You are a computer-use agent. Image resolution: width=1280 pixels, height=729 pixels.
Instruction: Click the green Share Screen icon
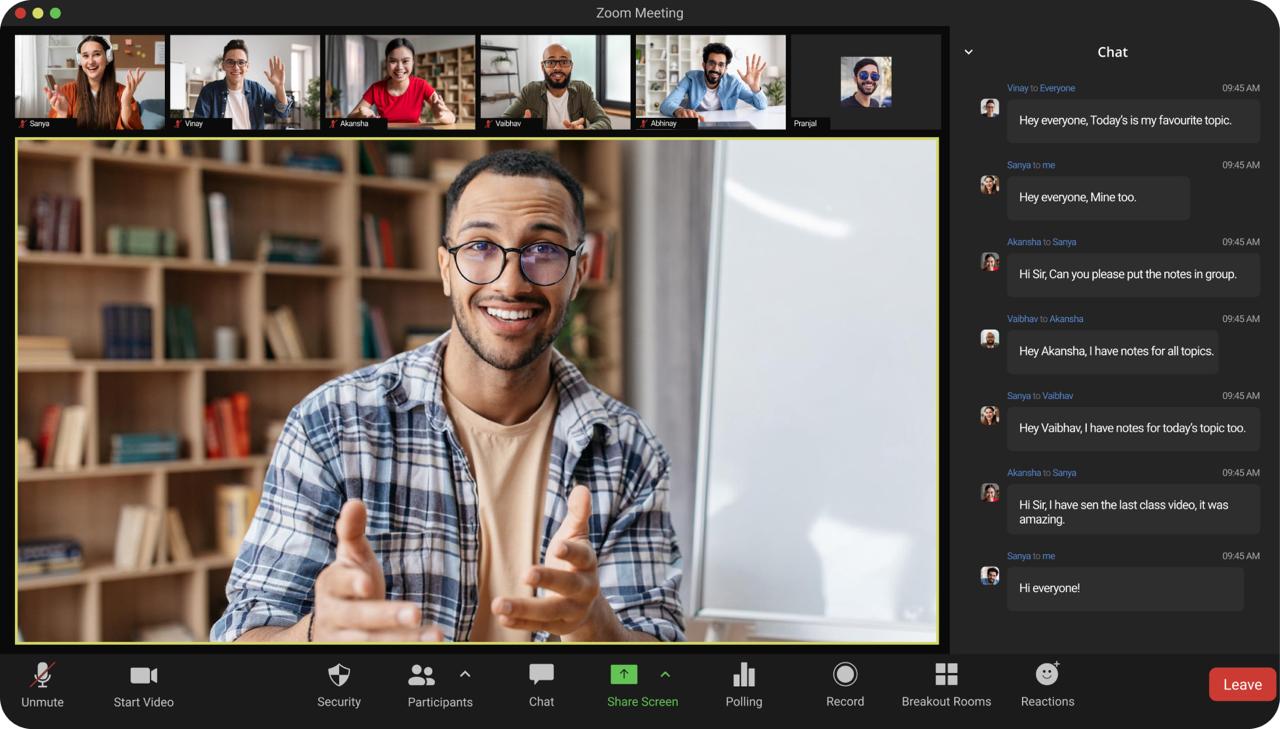pos(623,675)
